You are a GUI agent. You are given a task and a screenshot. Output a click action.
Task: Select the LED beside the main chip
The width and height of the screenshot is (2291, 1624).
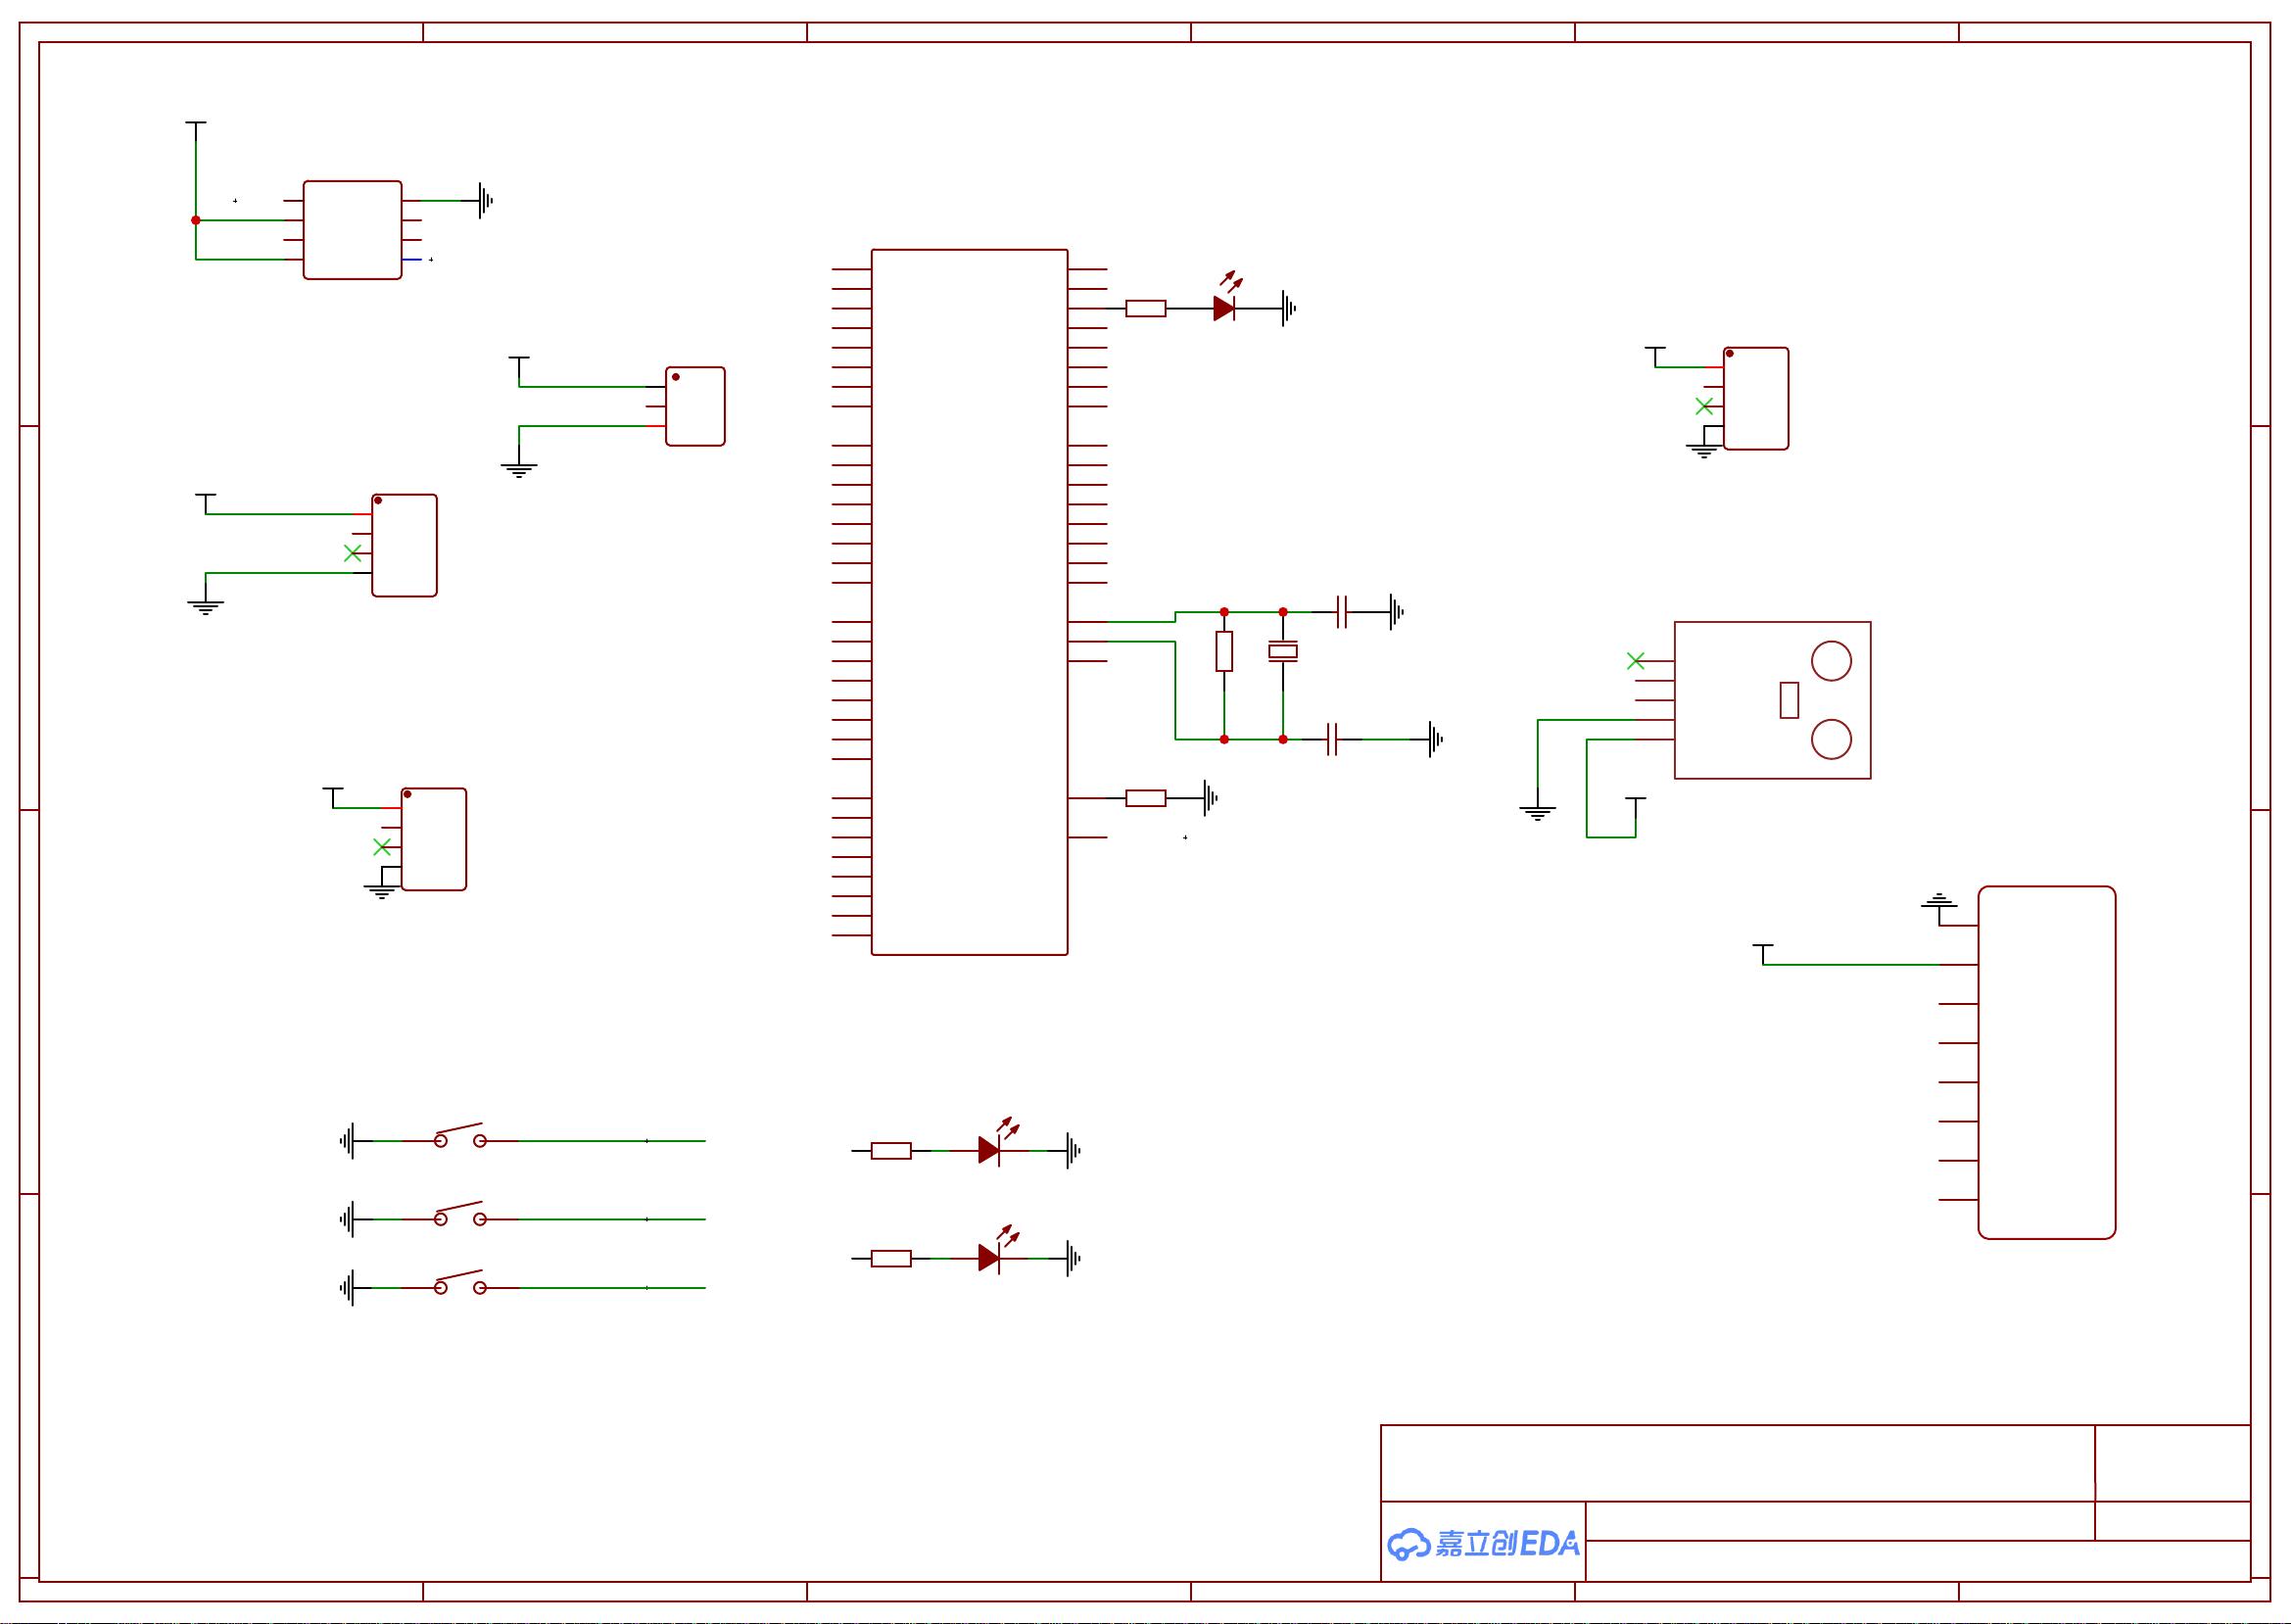(1224, 308)
